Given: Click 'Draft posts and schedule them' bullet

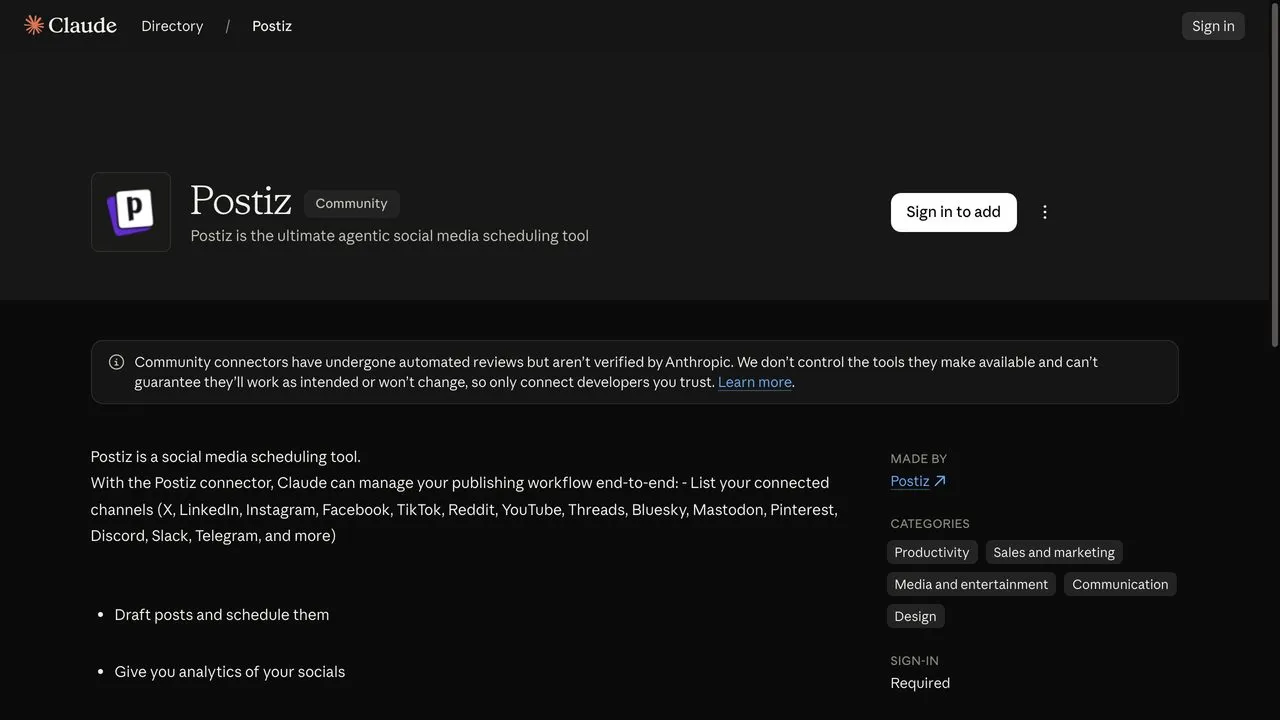Looking at the screenshot, I should tap(222, 614).
